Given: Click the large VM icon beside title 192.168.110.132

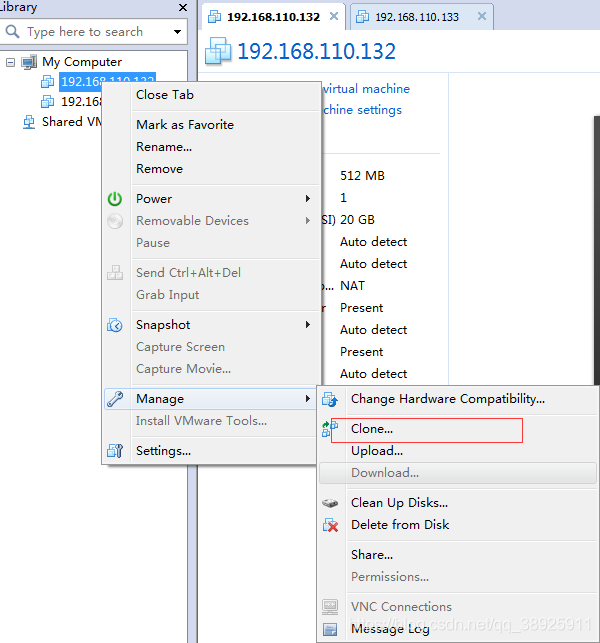Looking at the screenshot, I should [218, 51].
